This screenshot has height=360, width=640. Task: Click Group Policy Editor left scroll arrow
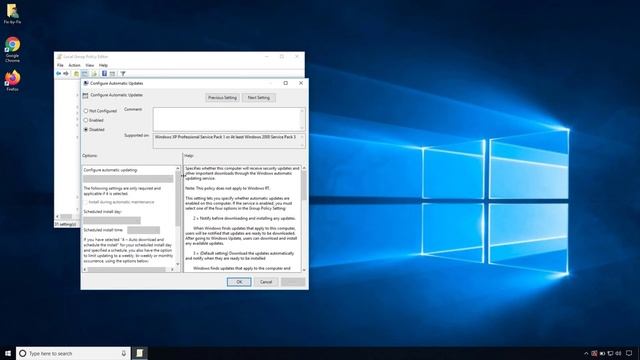57,216
